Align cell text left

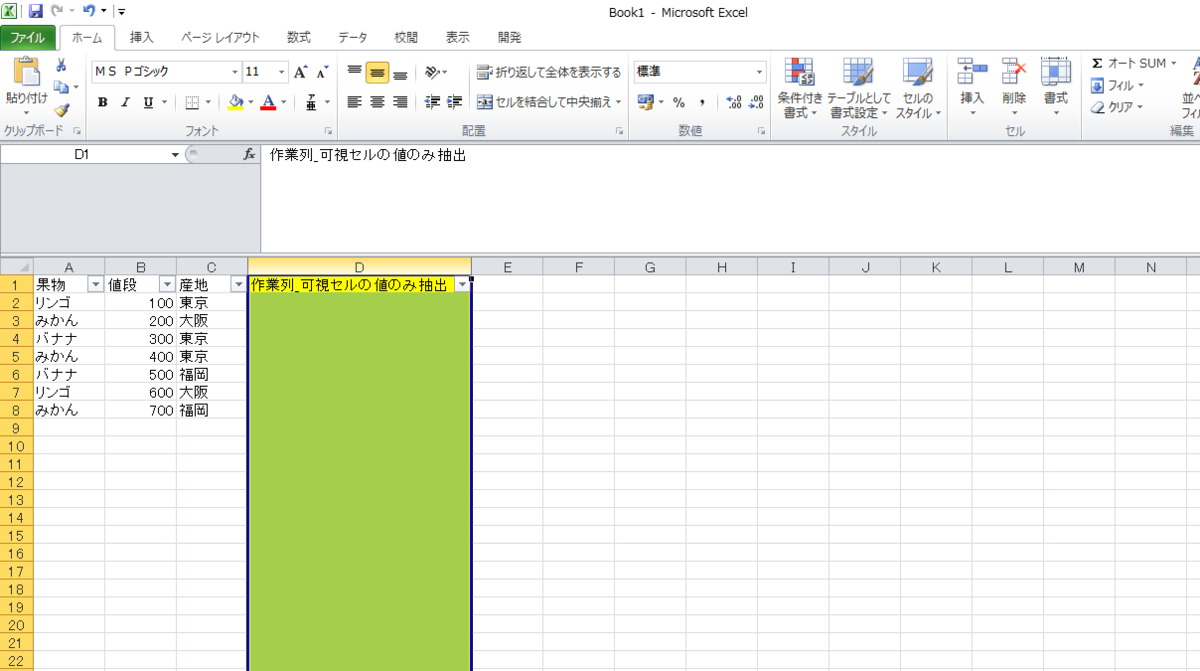point(354,102)
